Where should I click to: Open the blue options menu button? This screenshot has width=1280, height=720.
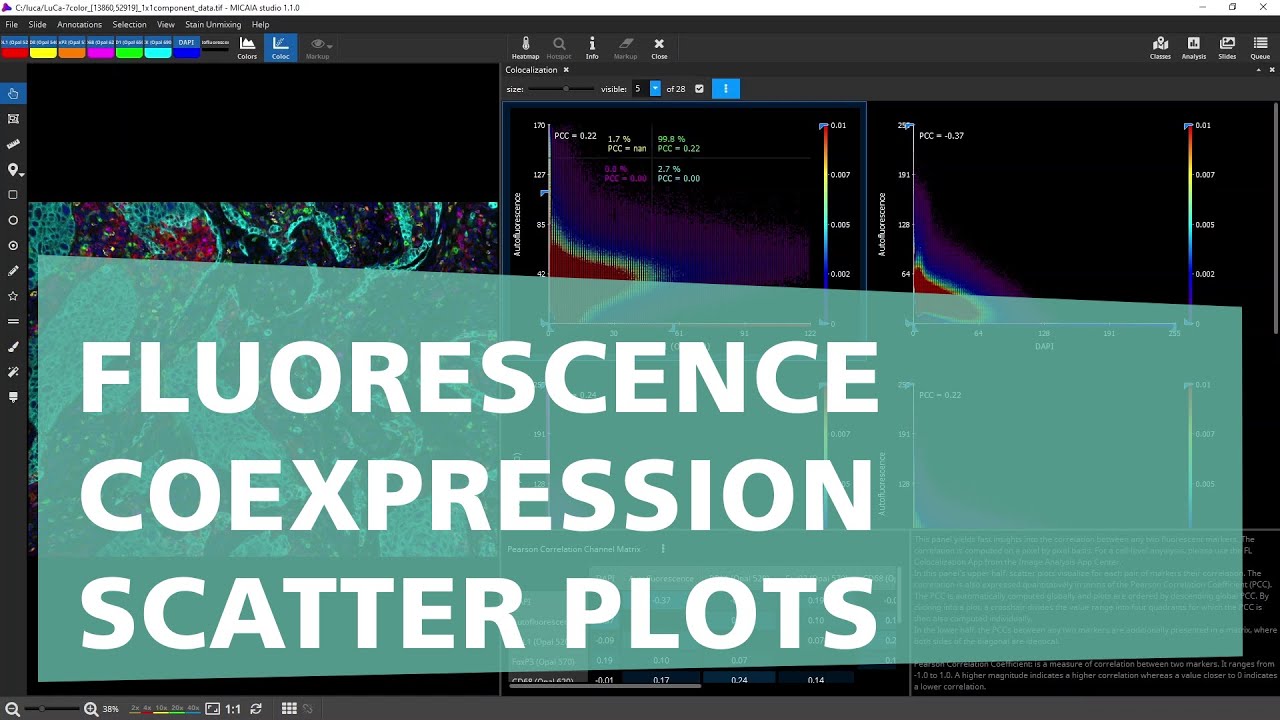[726, 89]
